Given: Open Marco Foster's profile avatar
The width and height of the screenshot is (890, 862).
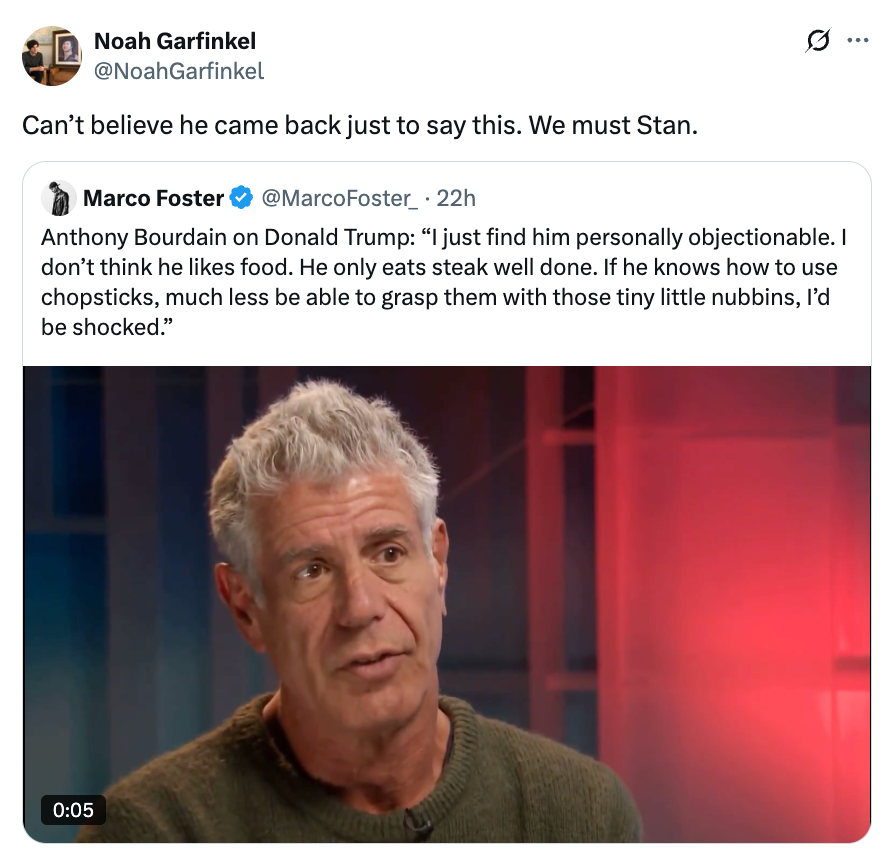Looking at the screenshot, I should coord(58,198).
